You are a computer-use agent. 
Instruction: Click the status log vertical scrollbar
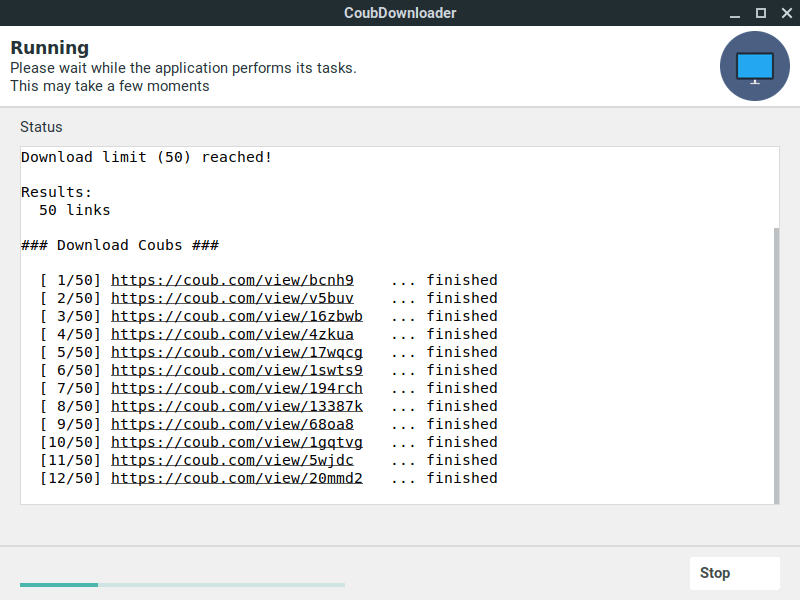coord(777,365)
